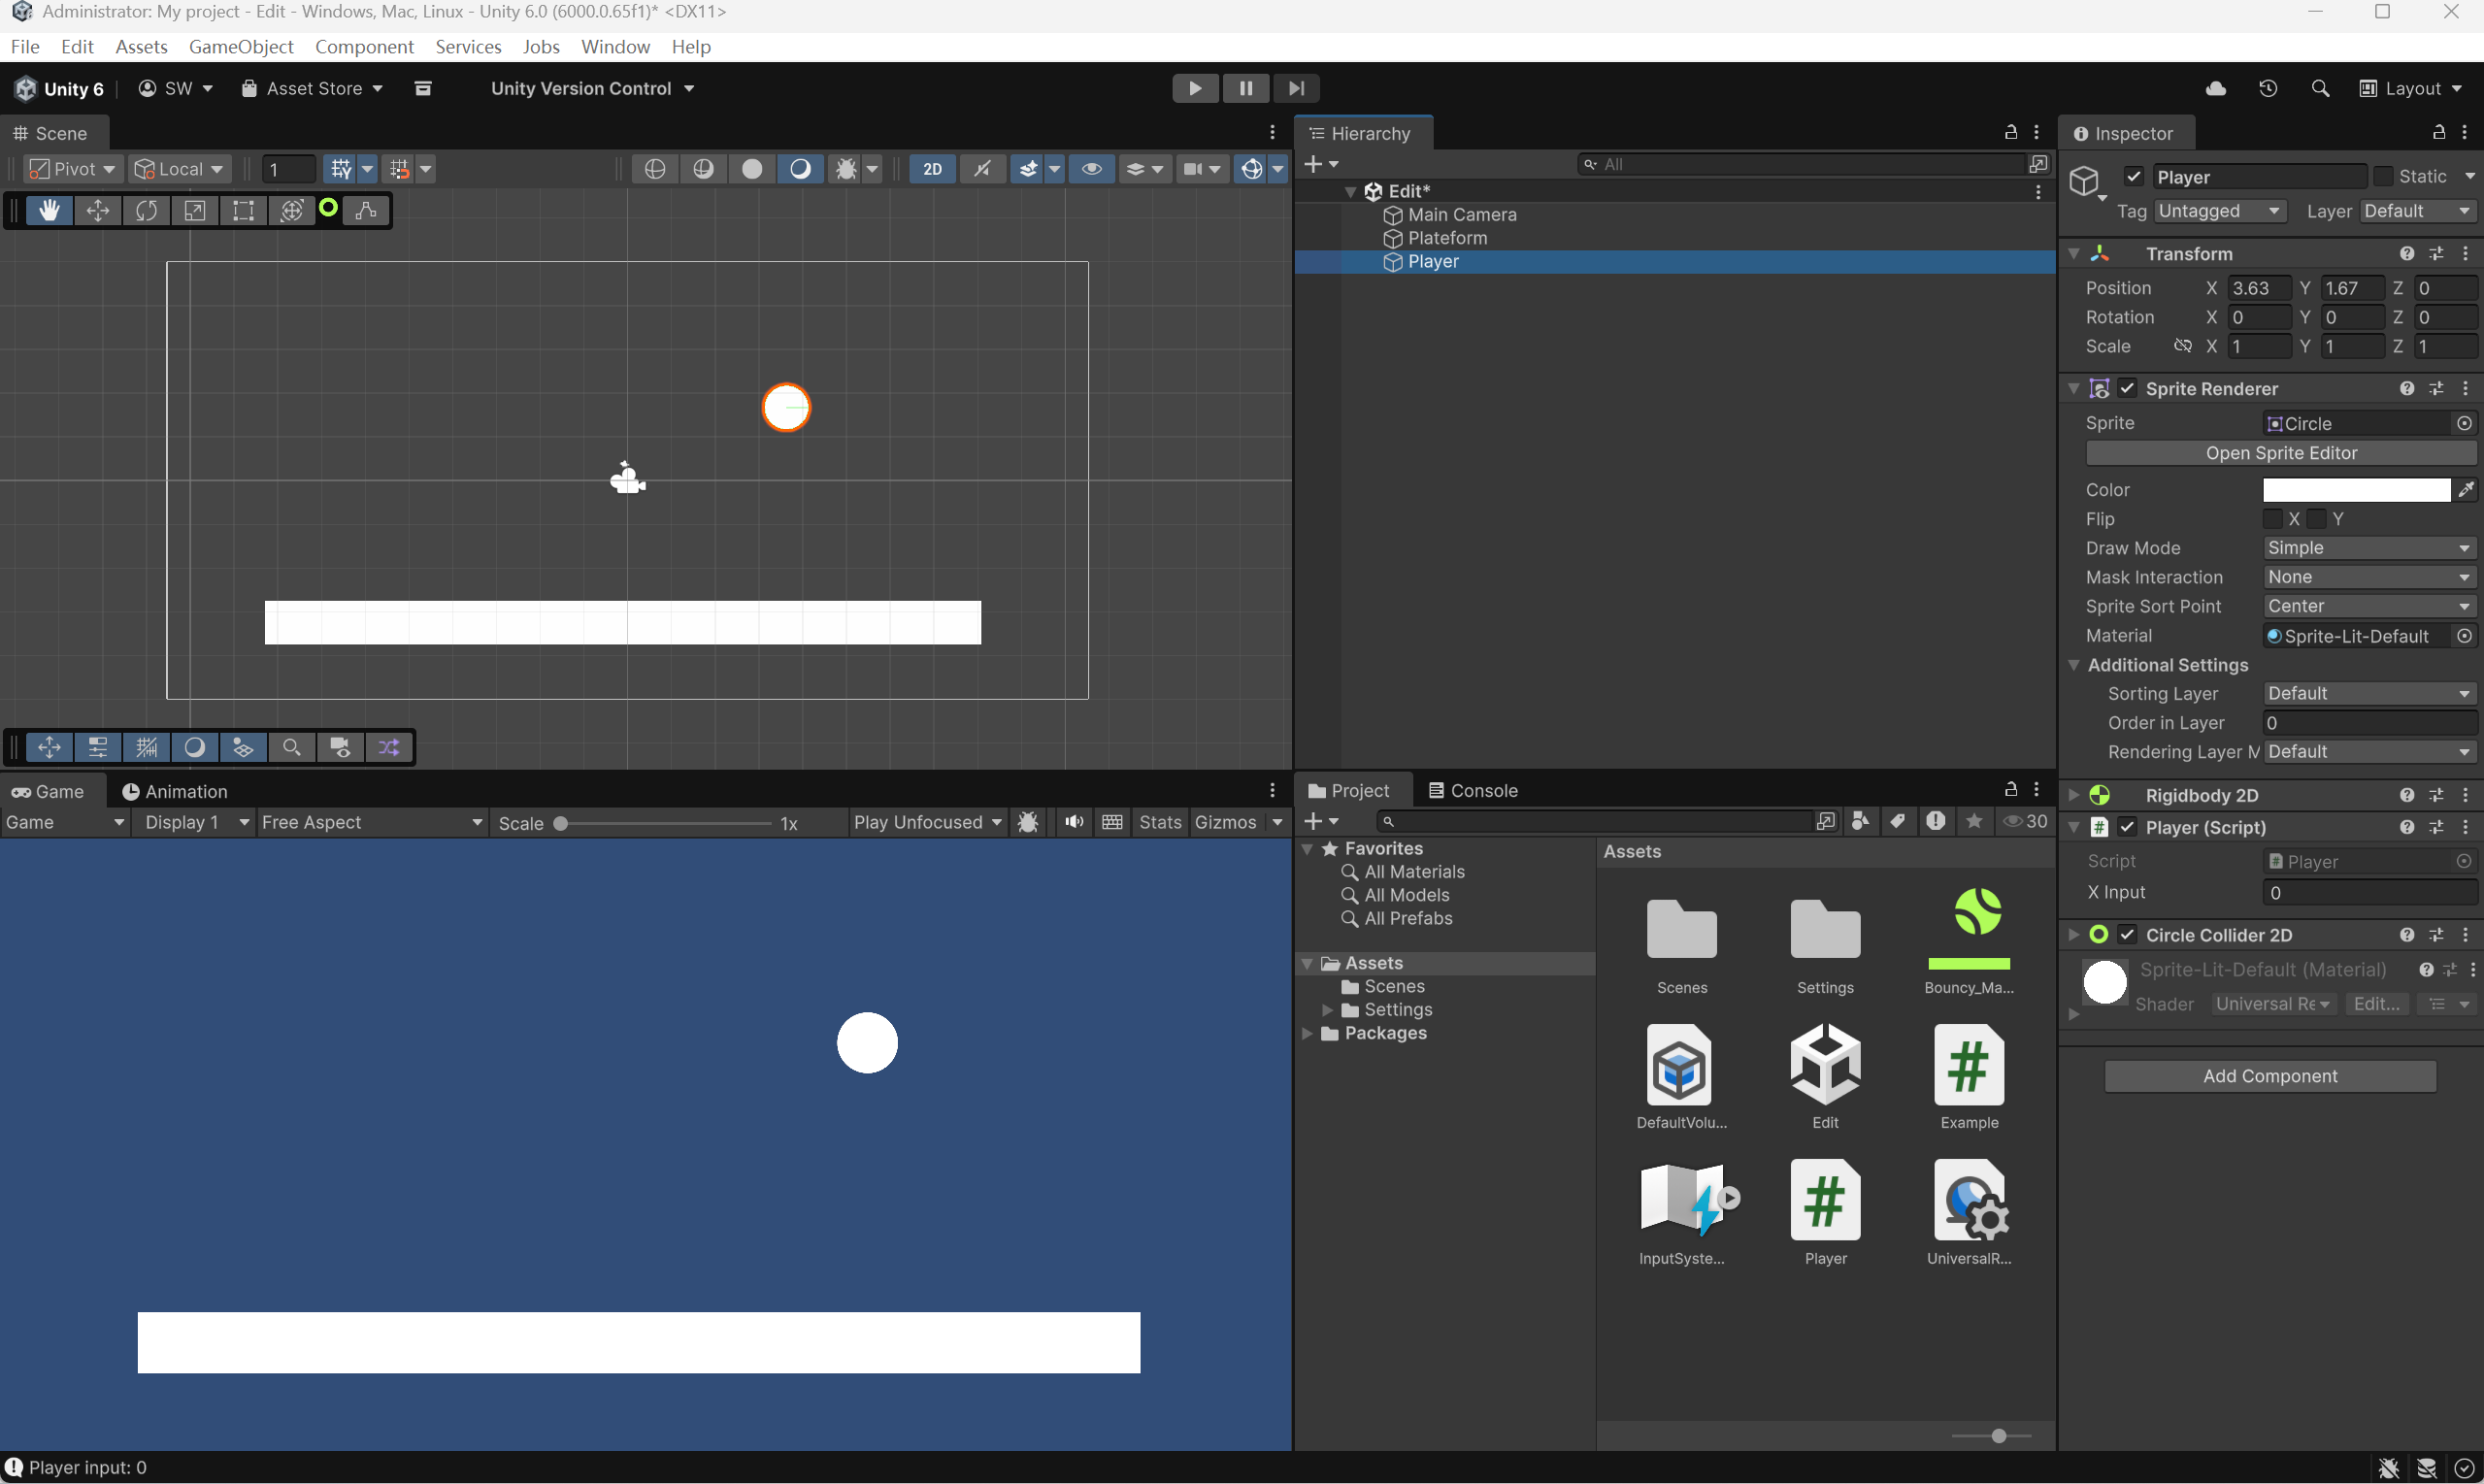Toggle Flip X checkbox
This screenshot has width=2484, height=1484.
coord(2273,519)
